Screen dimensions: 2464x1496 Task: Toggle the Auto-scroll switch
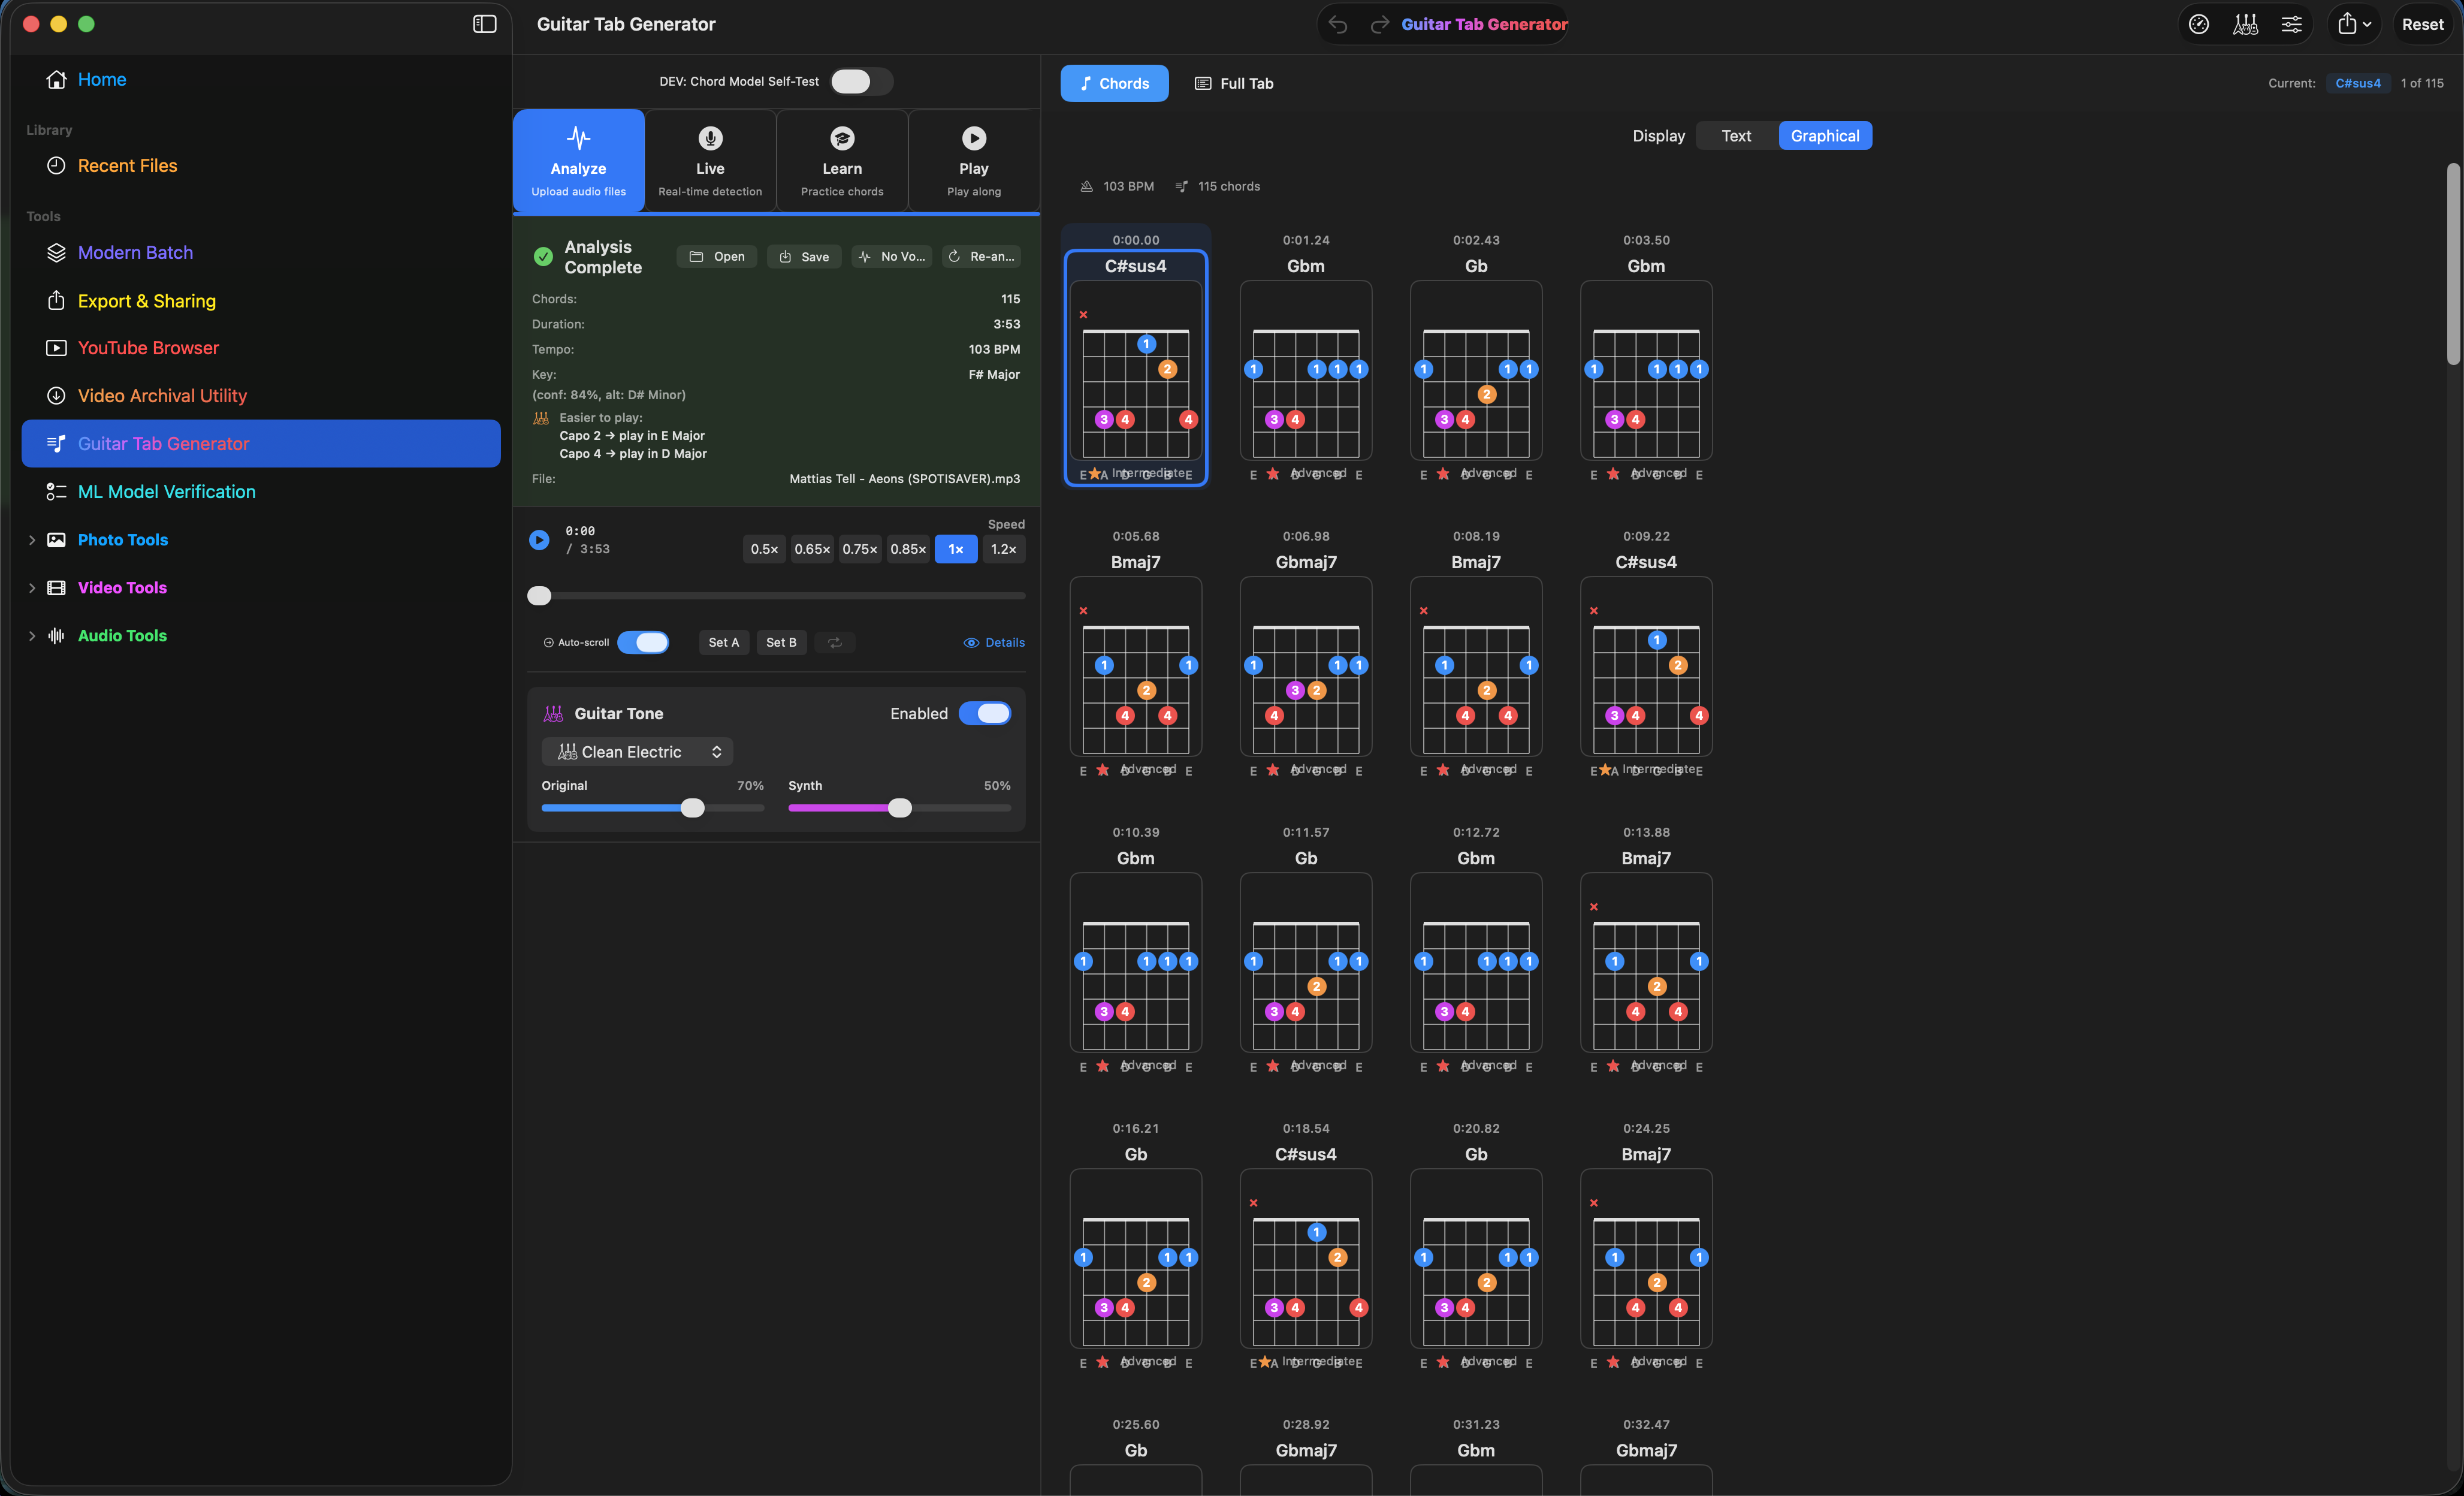[643, 642]
